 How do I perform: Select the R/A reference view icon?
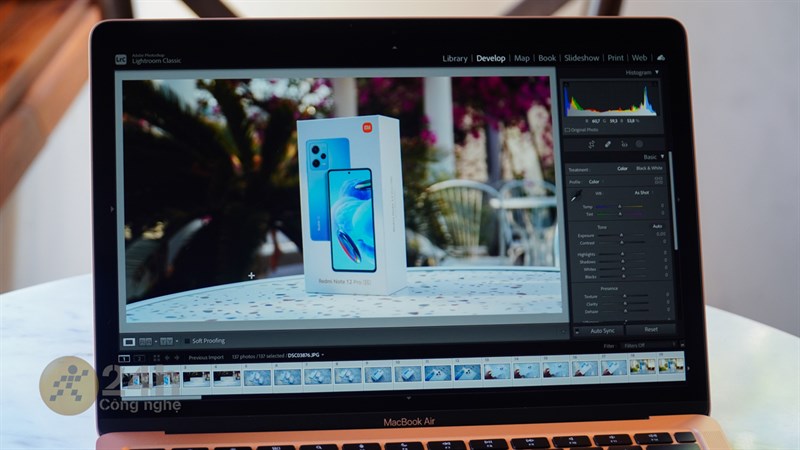(x=145, y=341)
